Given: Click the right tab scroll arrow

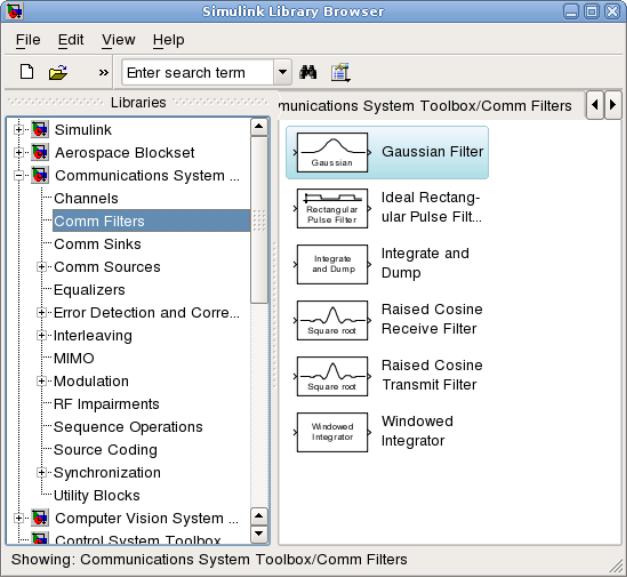Looking at the screenshot, I should click(x=613, y=105).
